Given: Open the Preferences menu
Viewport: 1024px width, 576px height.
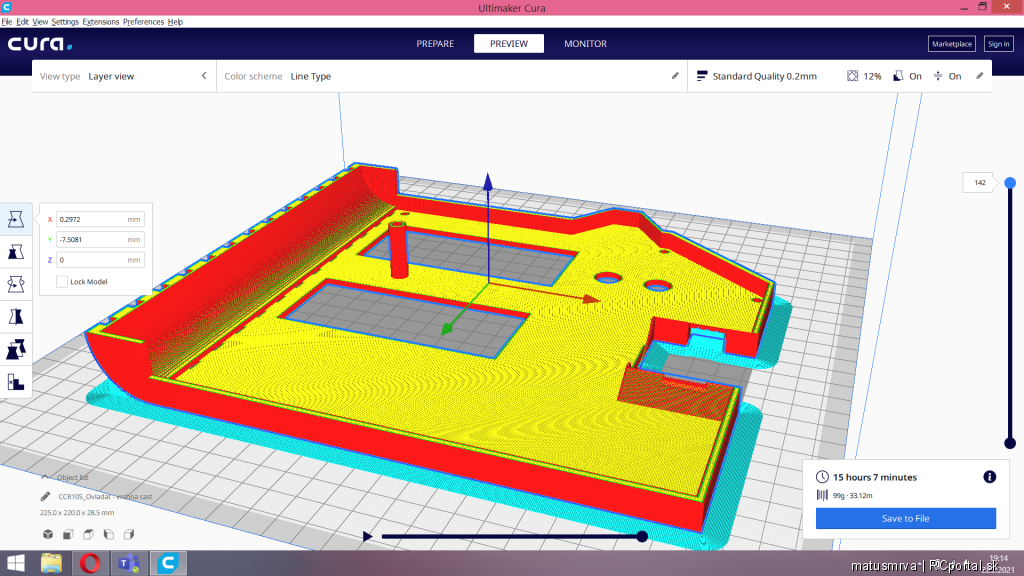Looking at the screenshot, I should [x=143, y=22].
